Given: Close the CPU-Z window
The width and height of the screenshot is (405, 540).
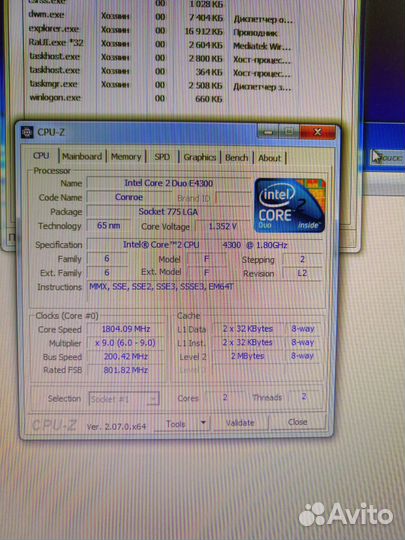Looking at the screenshot, I should (x=318, y=132).
